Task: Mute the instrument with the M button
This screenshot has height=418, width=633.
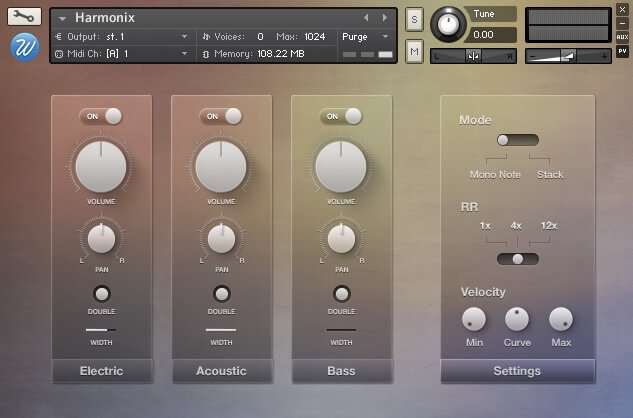Action: tap(414, 50)
